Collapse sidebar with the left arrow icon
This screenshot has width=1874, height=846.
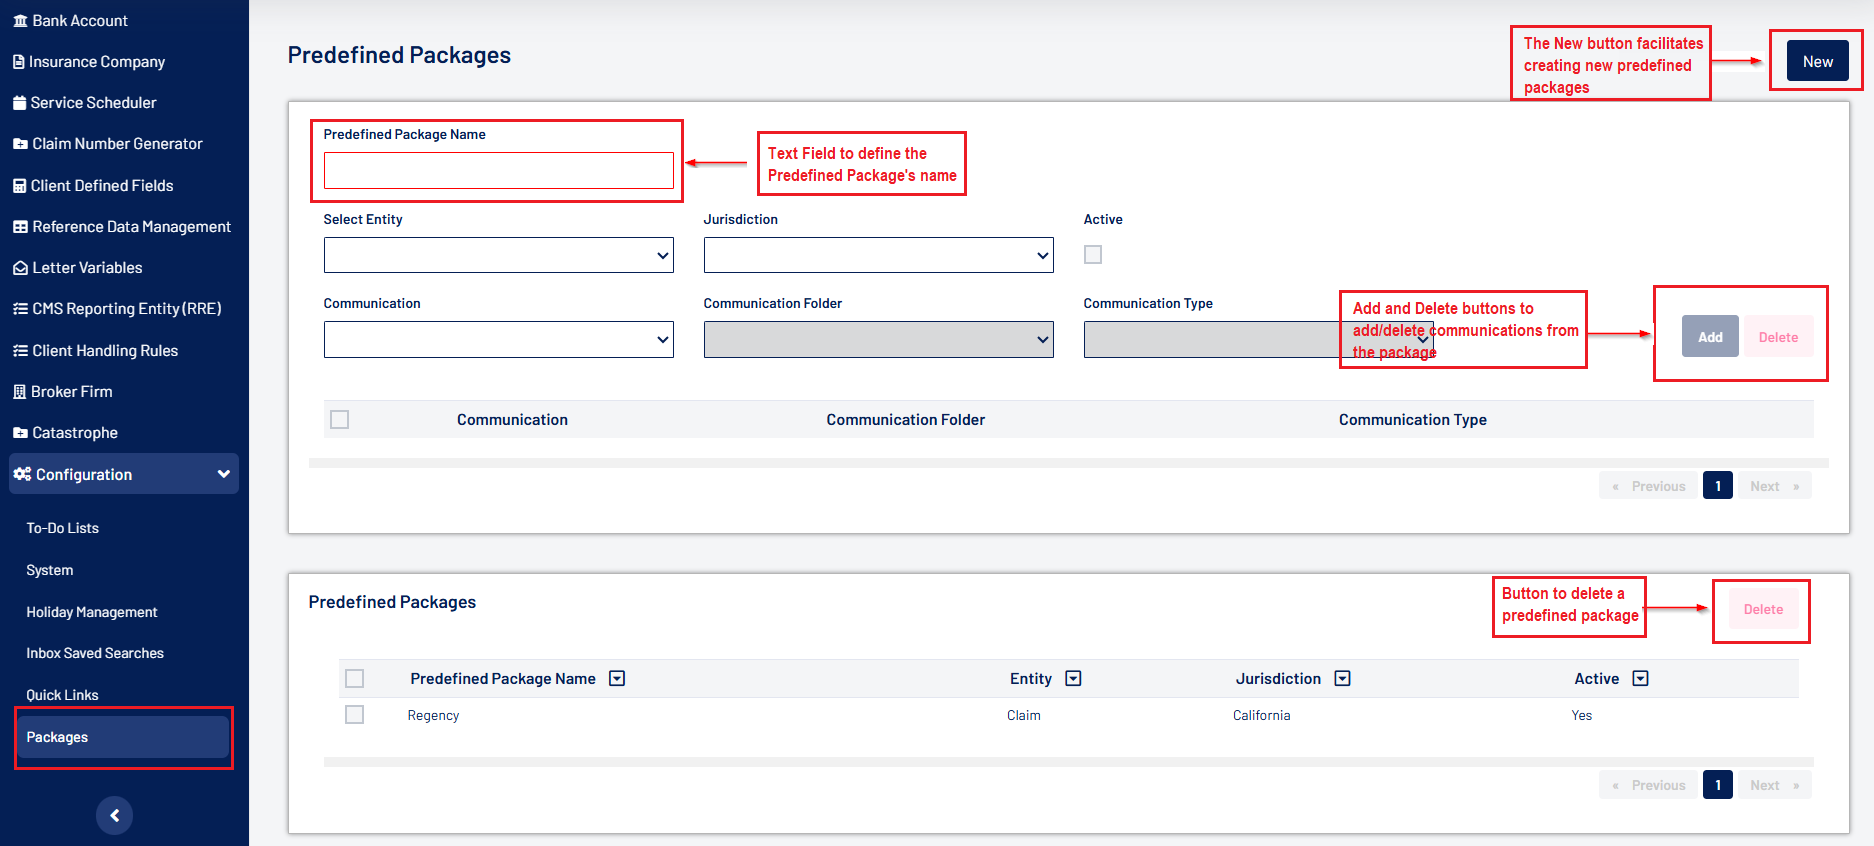114,815
